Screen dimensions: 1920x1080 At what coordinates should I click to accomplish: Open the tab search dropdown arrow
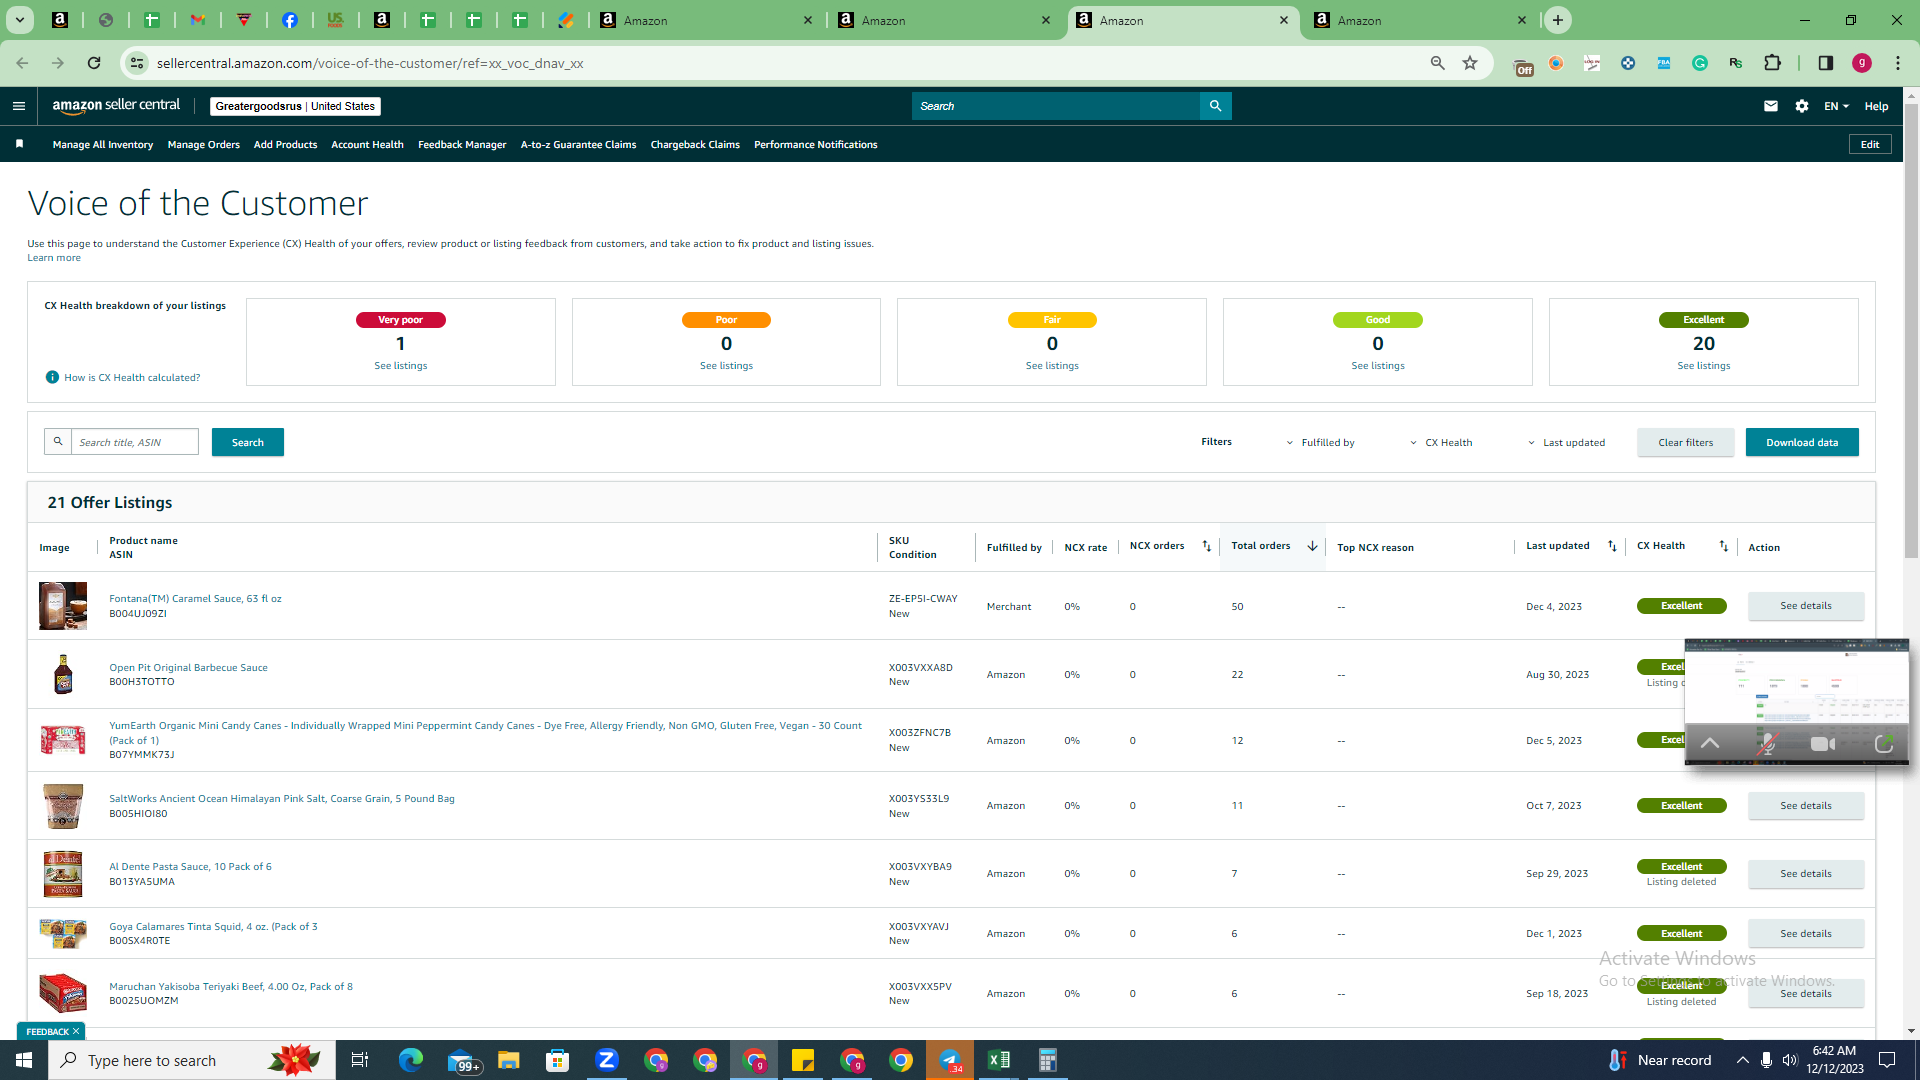click(x=20, y=20)
